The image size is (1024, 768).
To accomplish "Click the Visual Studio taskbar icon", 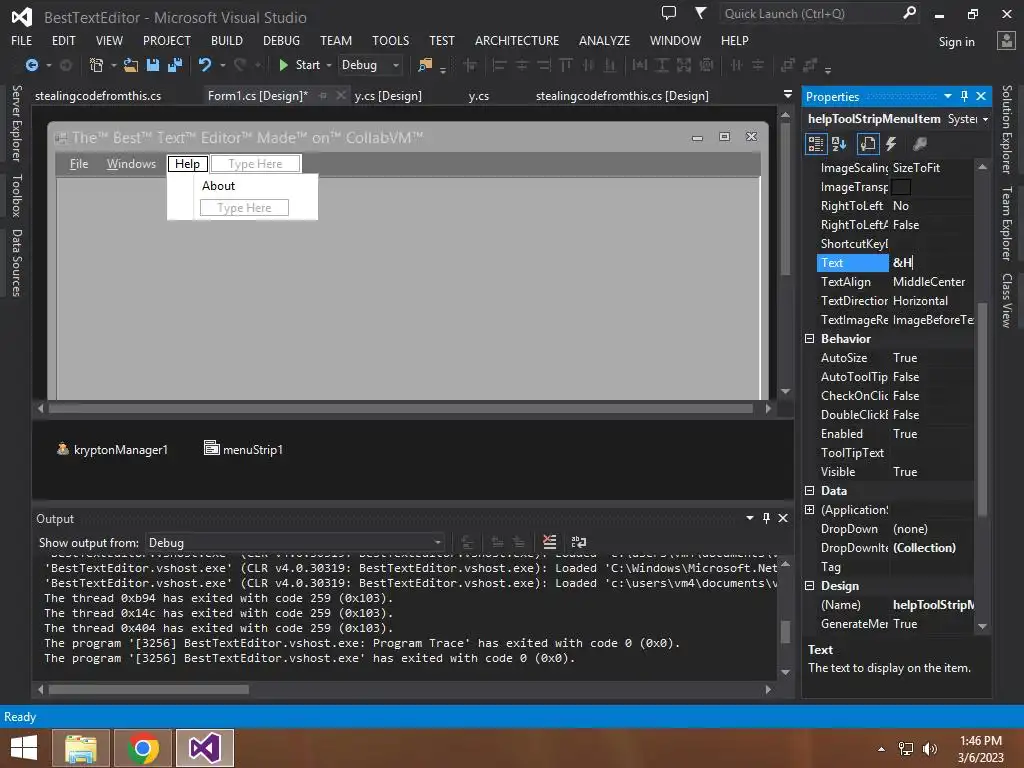I will pyautogui.click(x=204, y=748).
